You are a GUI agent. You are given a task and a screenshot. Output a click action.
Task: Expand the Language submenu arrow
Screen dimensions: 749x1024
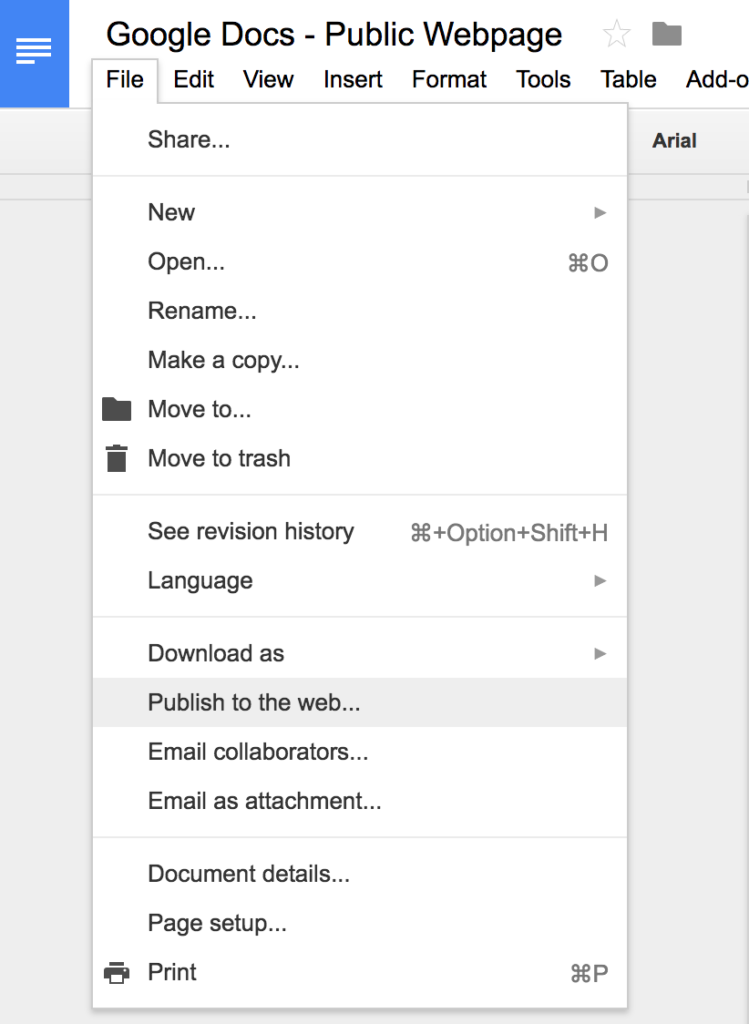(600, 581)
